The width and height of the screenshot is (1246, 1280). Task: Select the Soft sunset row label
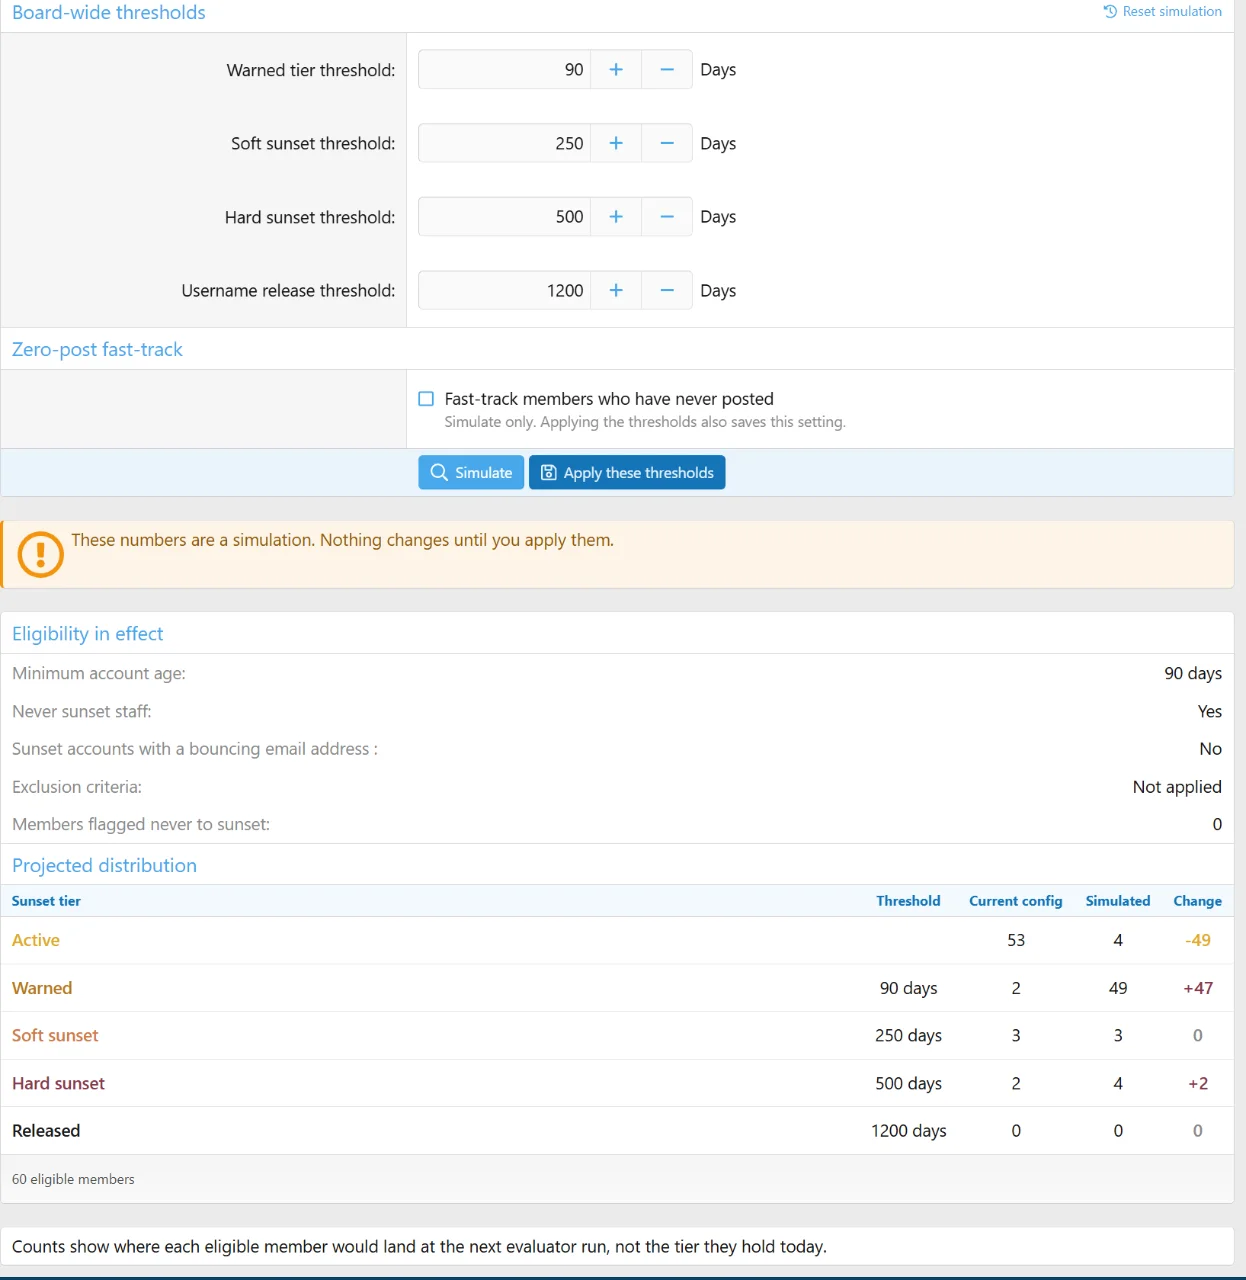(55, 1036)
